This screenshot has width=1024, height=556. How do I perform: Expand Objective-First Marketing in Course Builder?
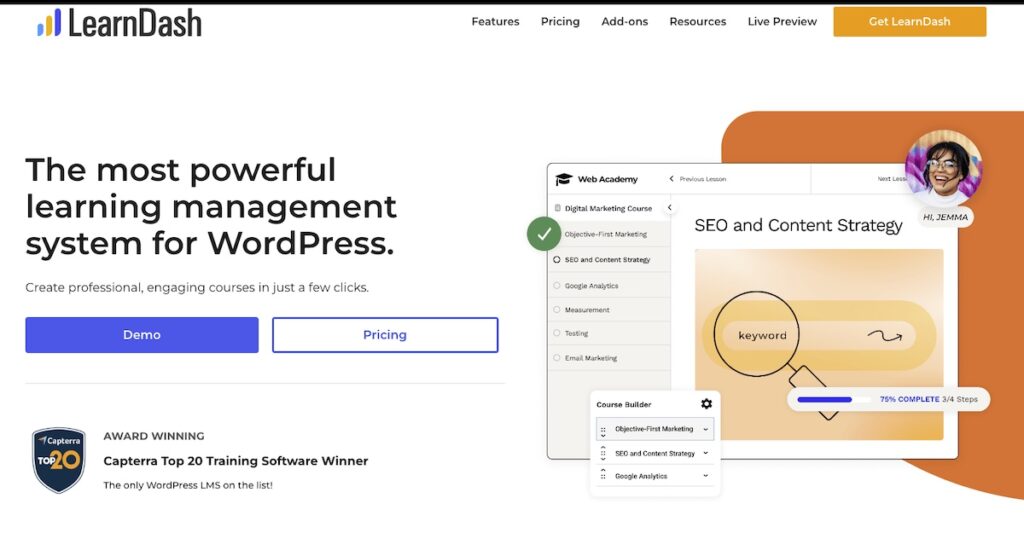pyautogui.click(x=705, y=429)
